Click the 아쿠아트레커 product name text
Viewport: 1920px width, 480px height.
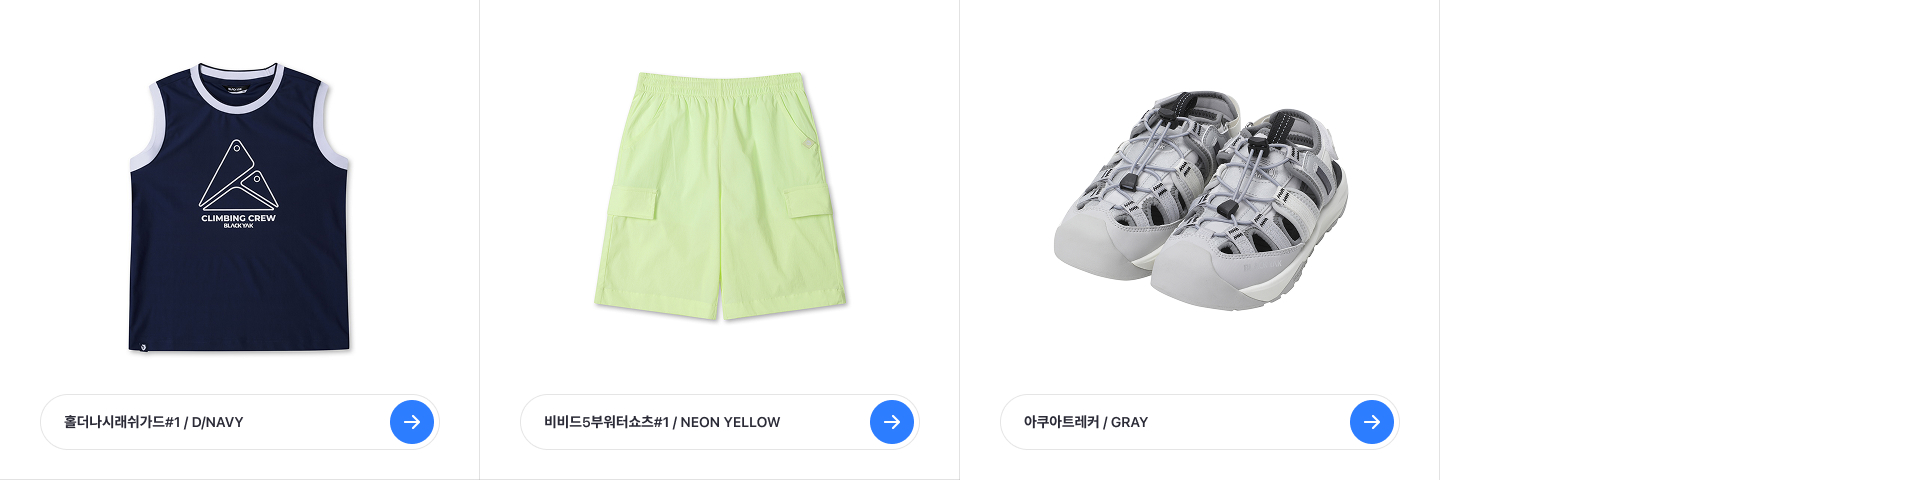1061,422
